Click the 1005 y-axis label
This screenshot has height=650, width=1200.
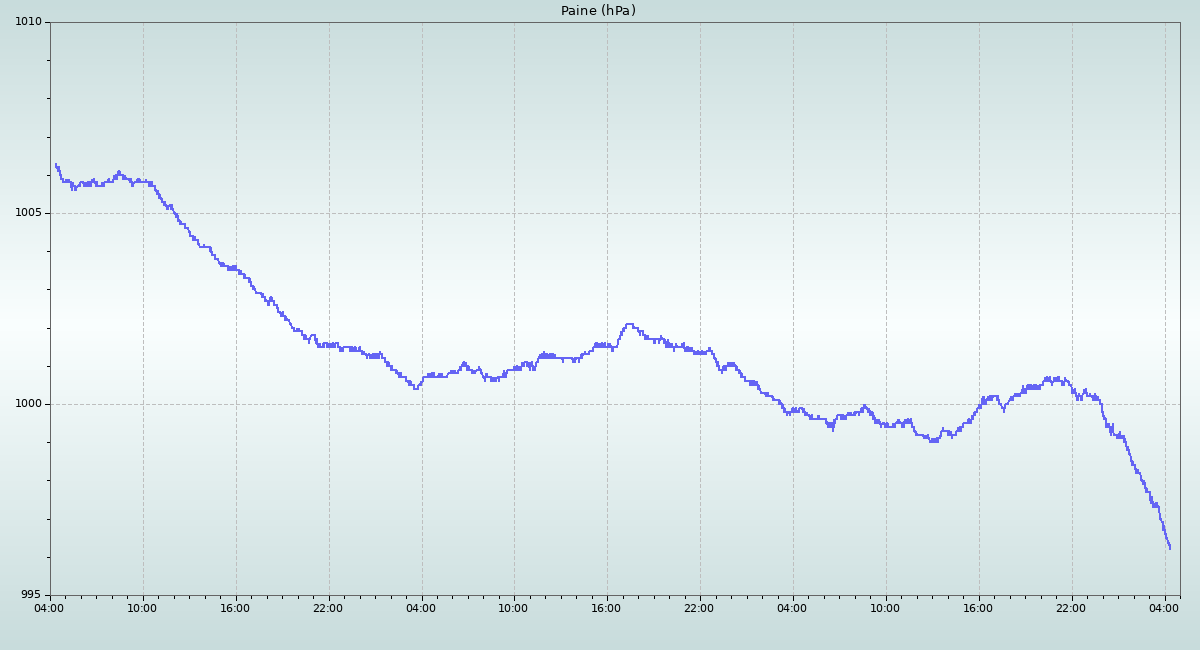point(29,213)
